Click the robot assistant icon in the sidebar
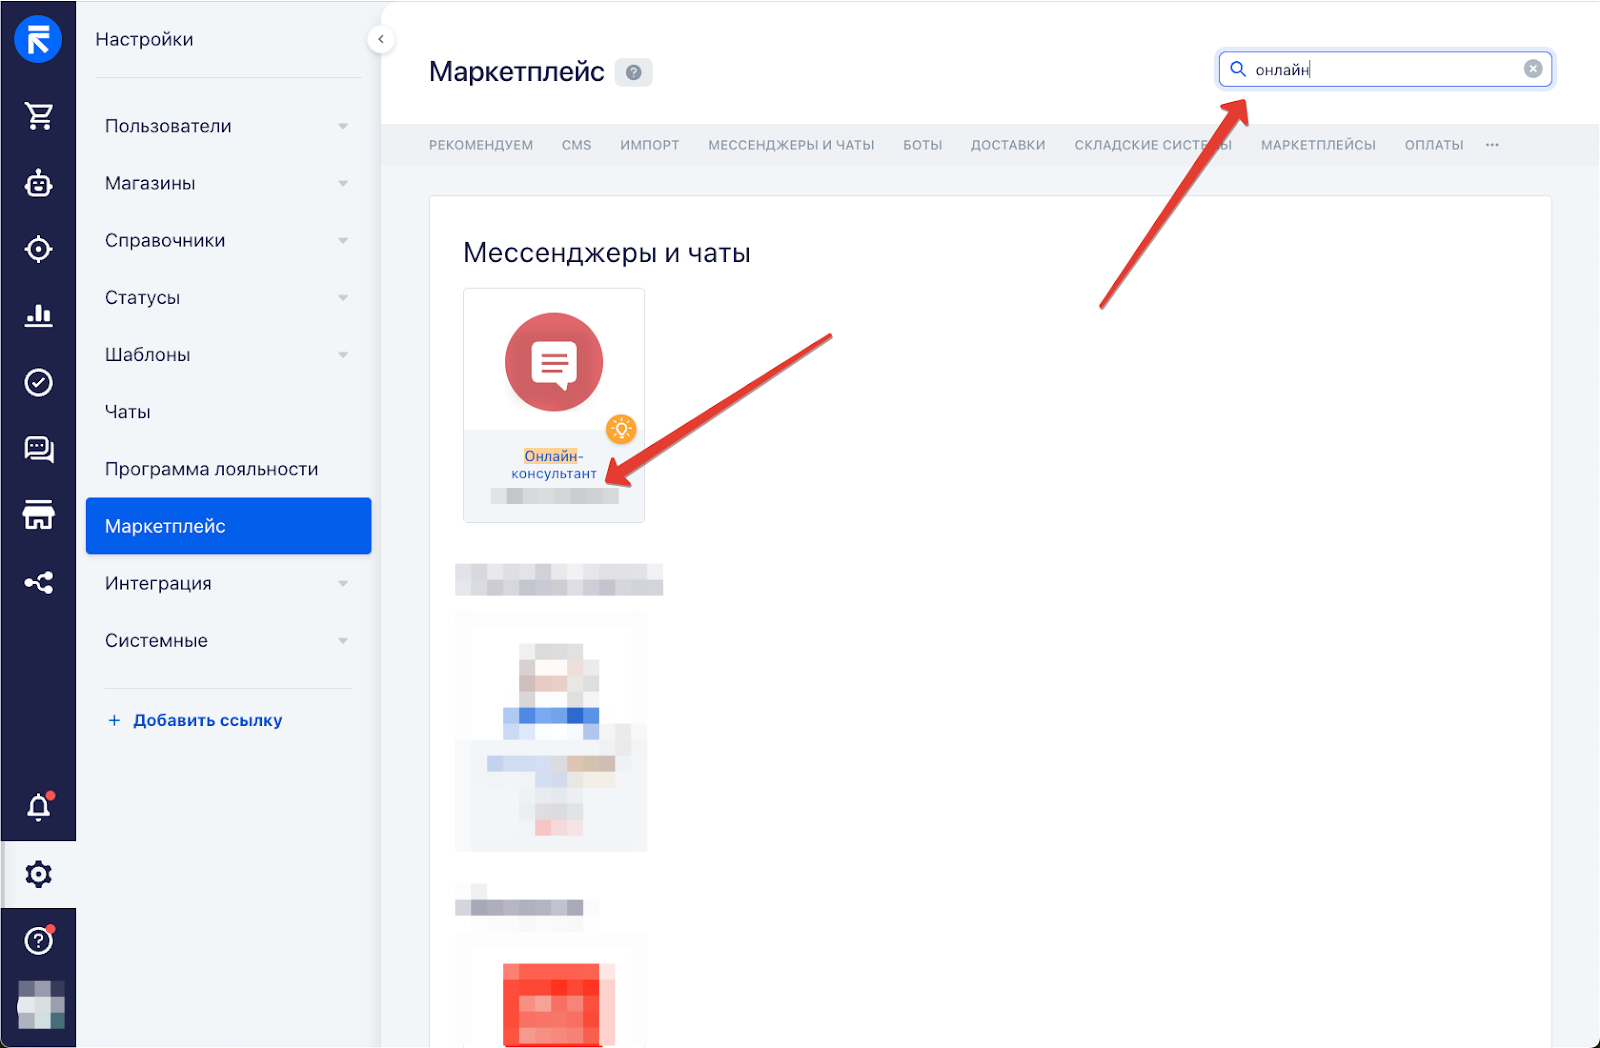The image size is (1600, 1048). click(x=39, y=183)
